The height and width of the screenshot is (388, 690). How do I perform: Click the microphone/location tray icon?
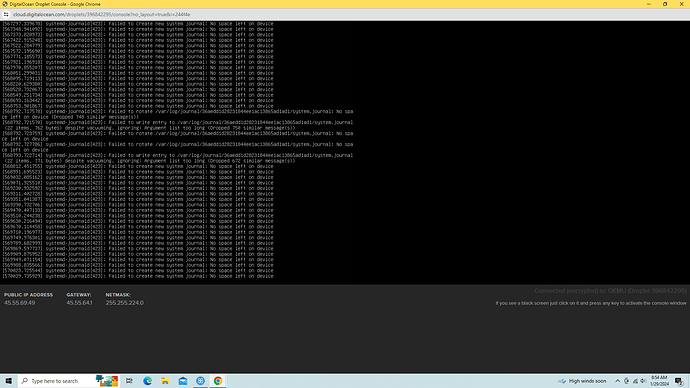(626, 381)
